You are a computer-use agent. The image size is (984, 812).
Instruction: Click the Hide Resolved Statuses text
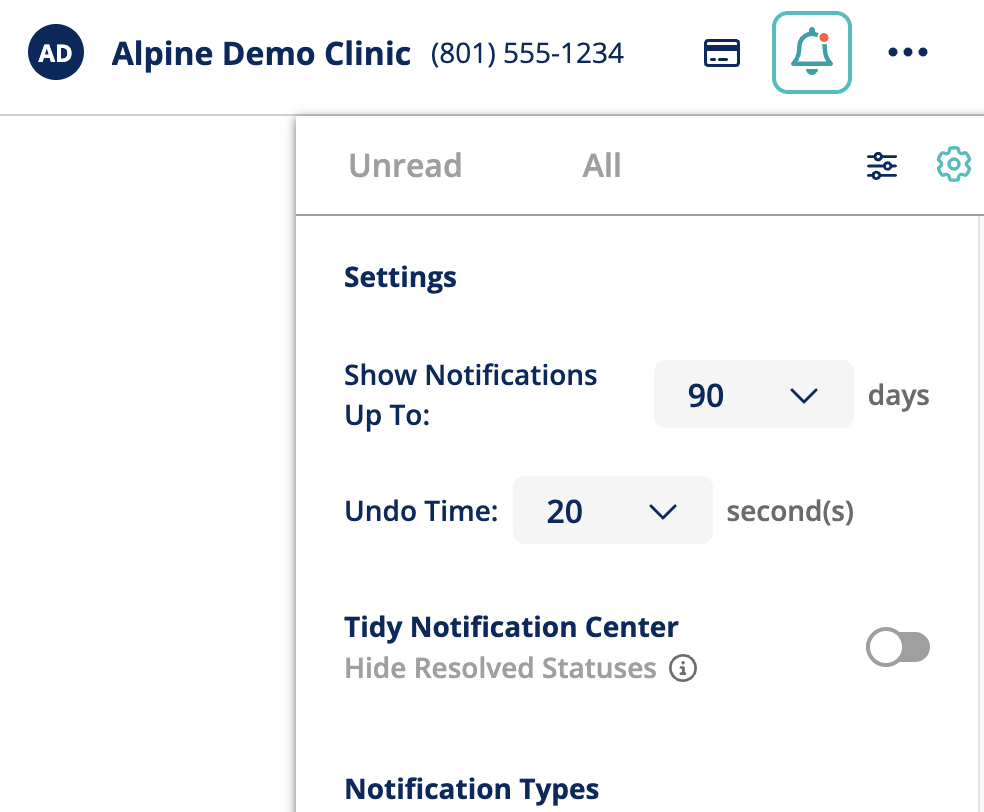pyautogui.click(x=501, y=668)
